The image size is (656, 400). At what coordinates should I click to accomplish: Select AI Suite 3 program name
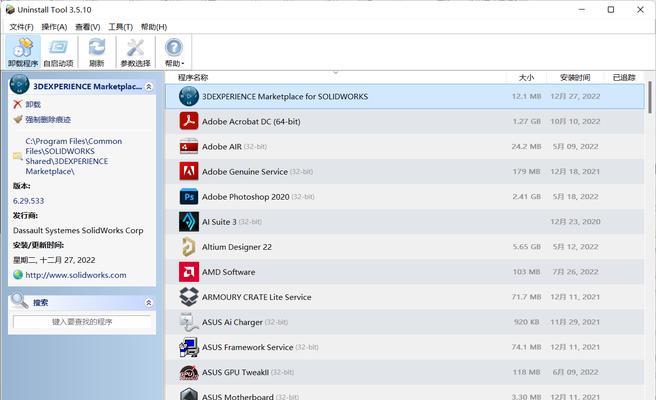point(219,222)
